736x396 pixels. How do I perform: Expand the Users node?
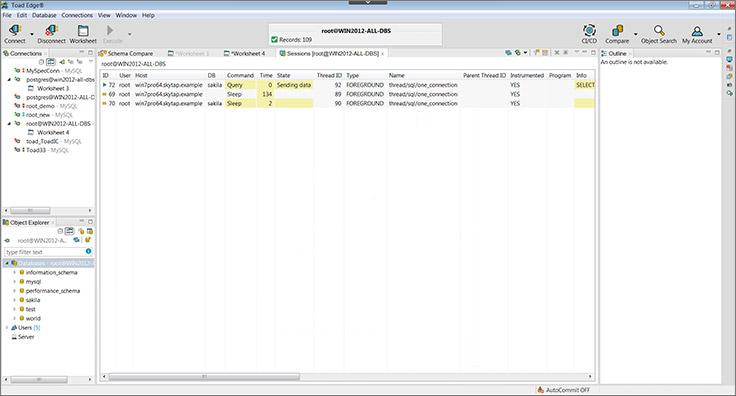7,327
